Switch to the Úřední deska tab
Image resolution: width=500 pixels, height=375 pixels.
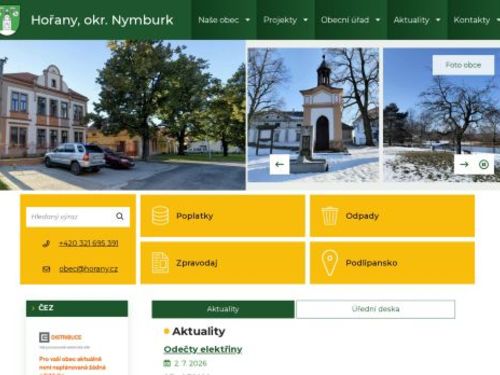pos(375,309)
